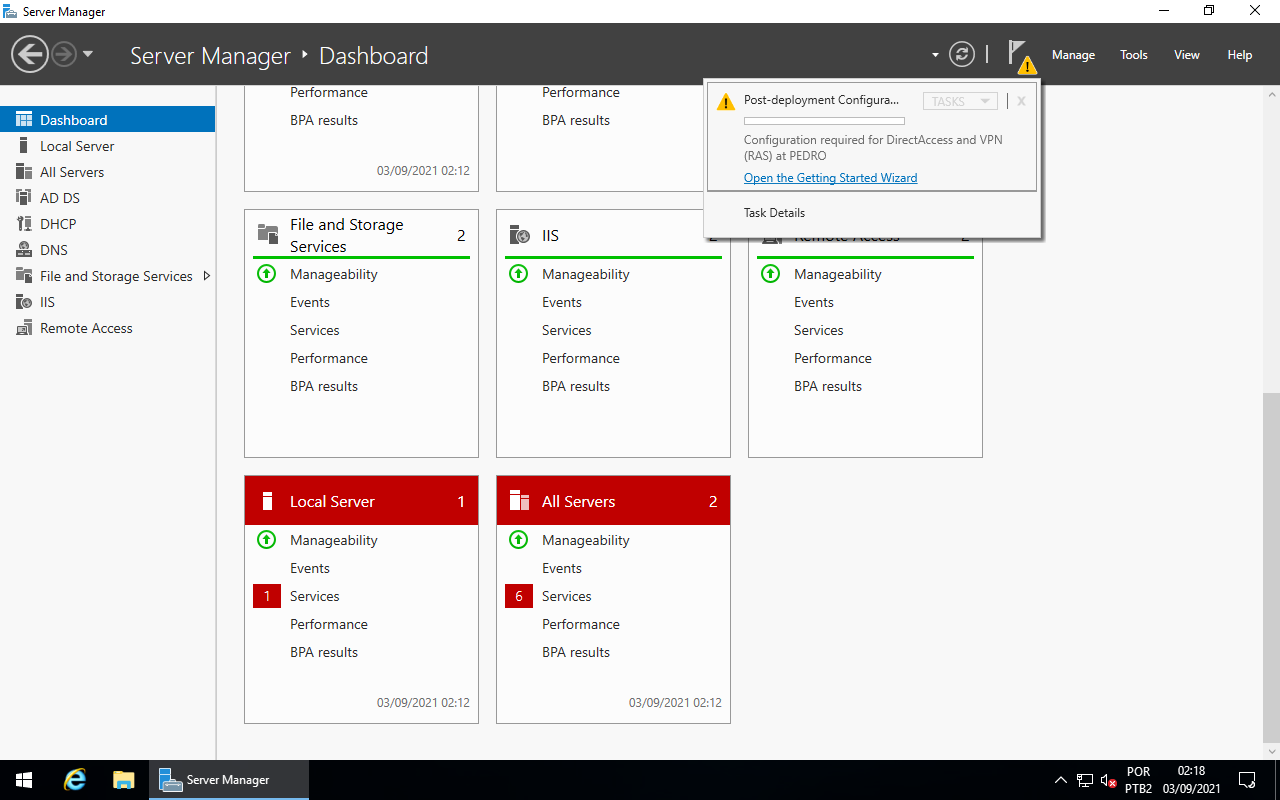Select Services under Local Server tile
This screenshot has height=800, width=1280.
click(x=314, y=595)
